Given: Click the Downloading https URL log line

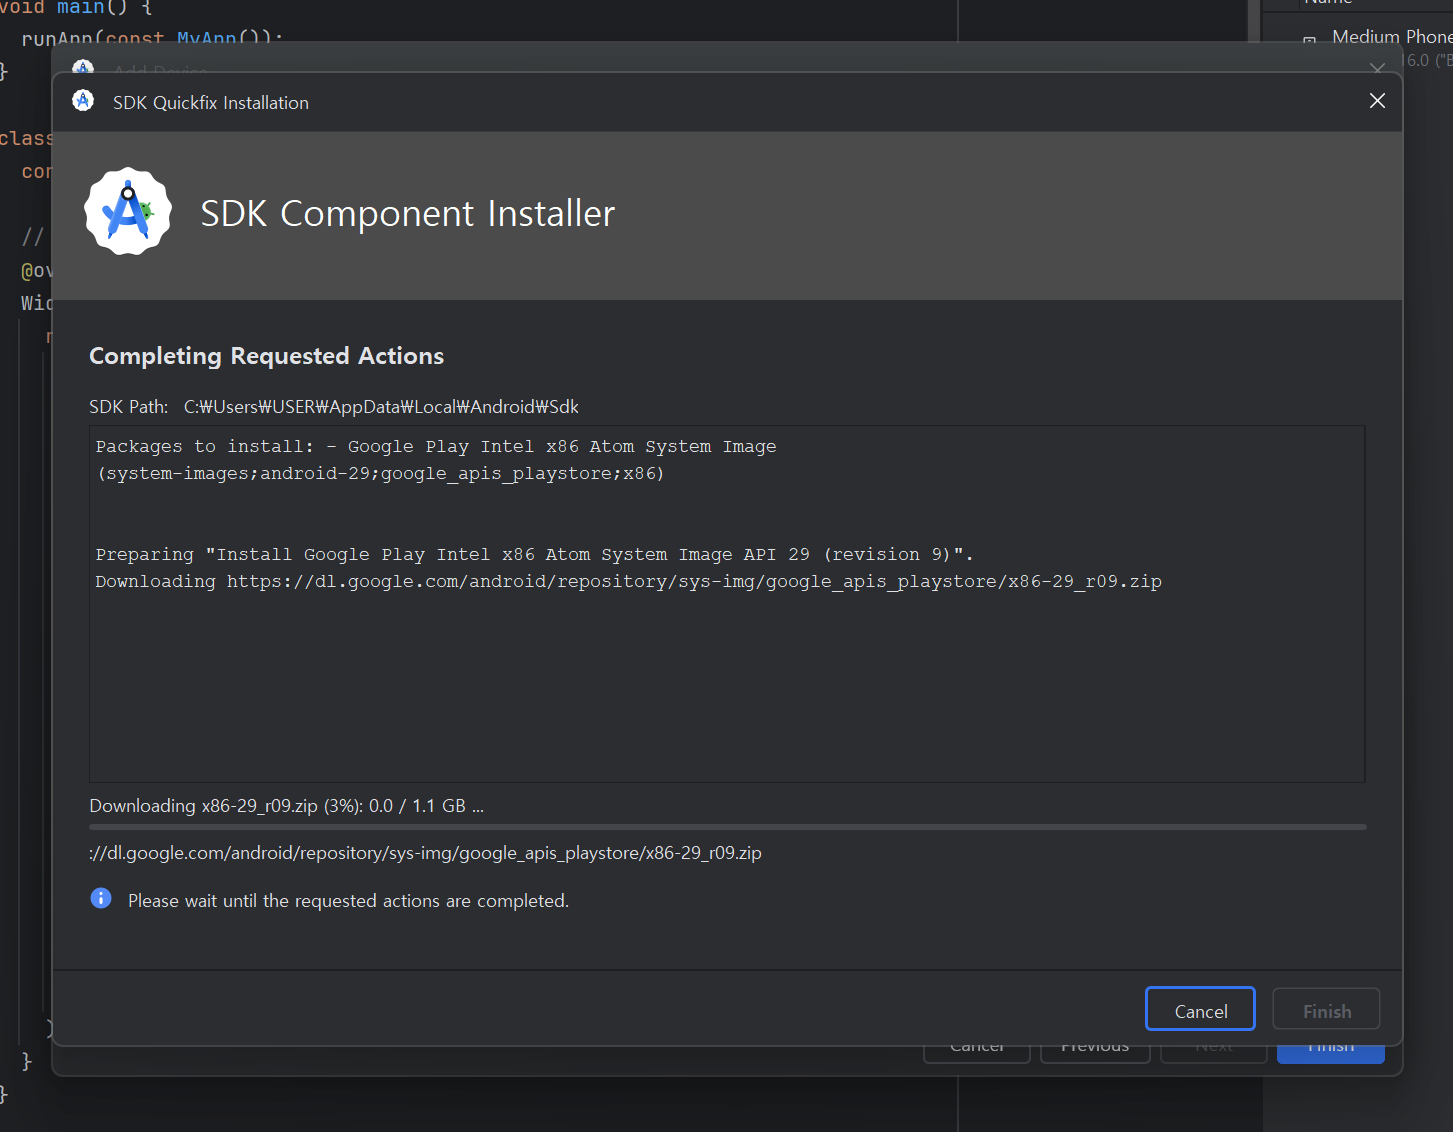Looking at the screenshot, I should click(x=628, y=581).
